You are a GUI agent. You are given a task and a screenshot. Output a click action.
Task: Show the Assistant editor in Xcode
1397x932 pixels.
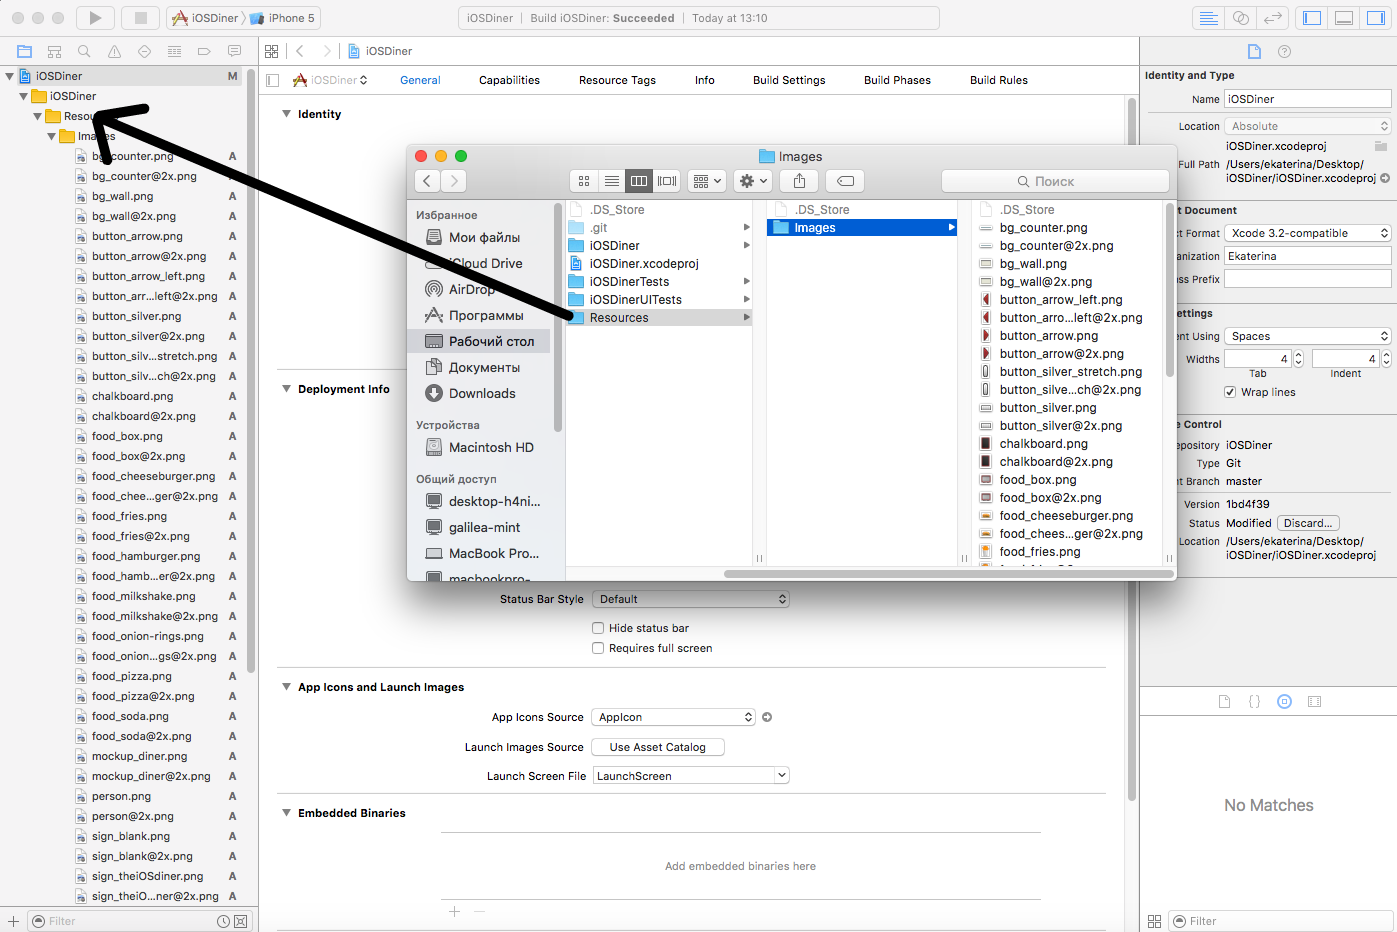[1240, 18]
